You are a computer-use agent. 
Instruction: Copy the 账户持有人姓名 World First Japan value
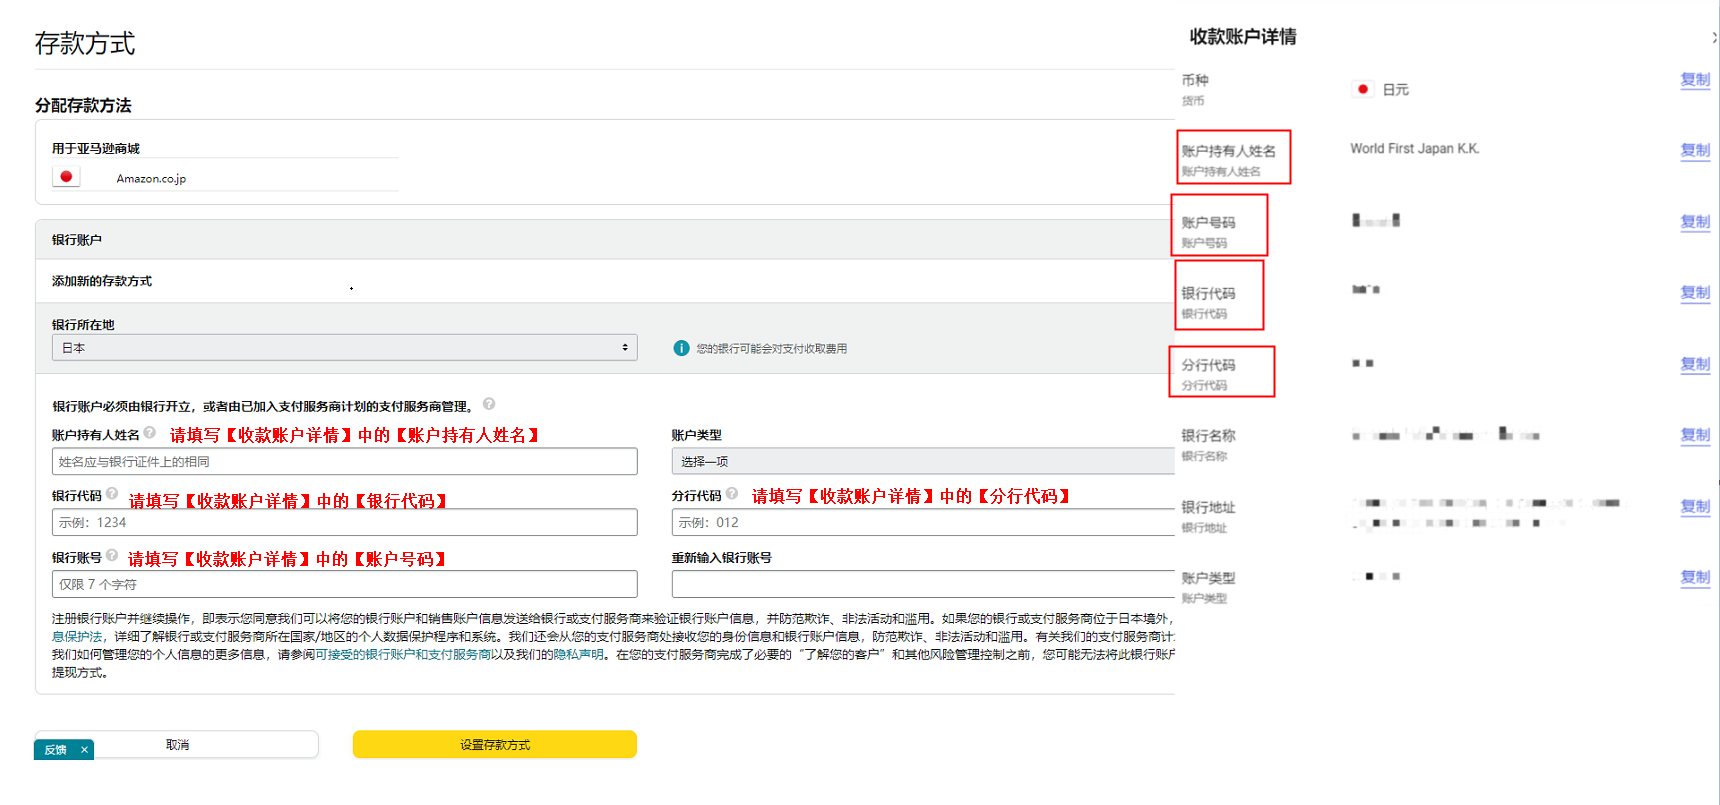click(x=1694, y=150)
